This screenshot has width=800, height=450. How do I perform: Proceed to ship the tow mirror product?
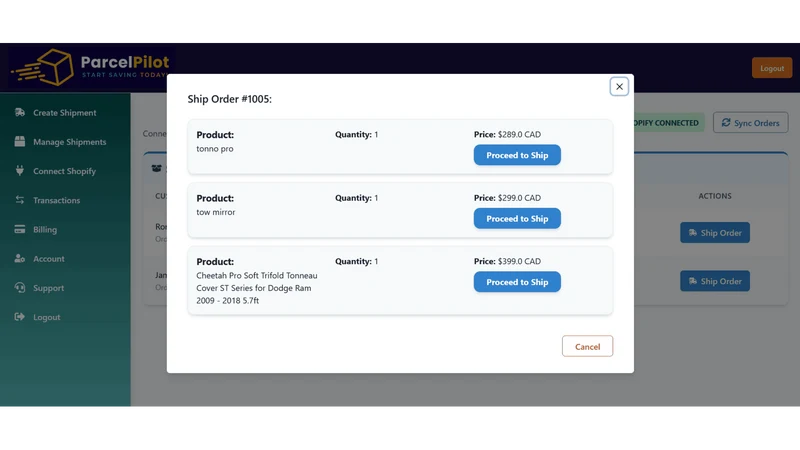point(517,218)
